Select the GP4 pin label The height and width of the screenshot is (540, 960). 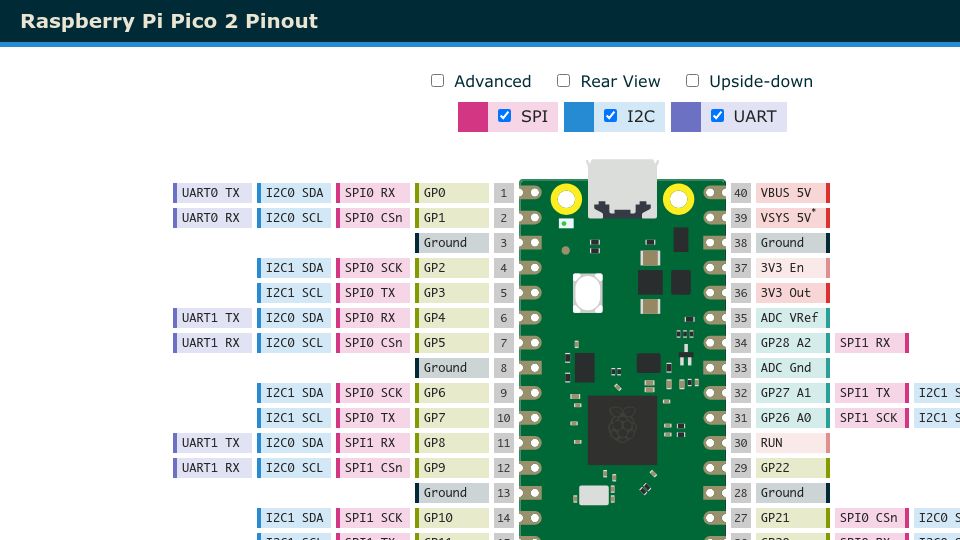452,318
